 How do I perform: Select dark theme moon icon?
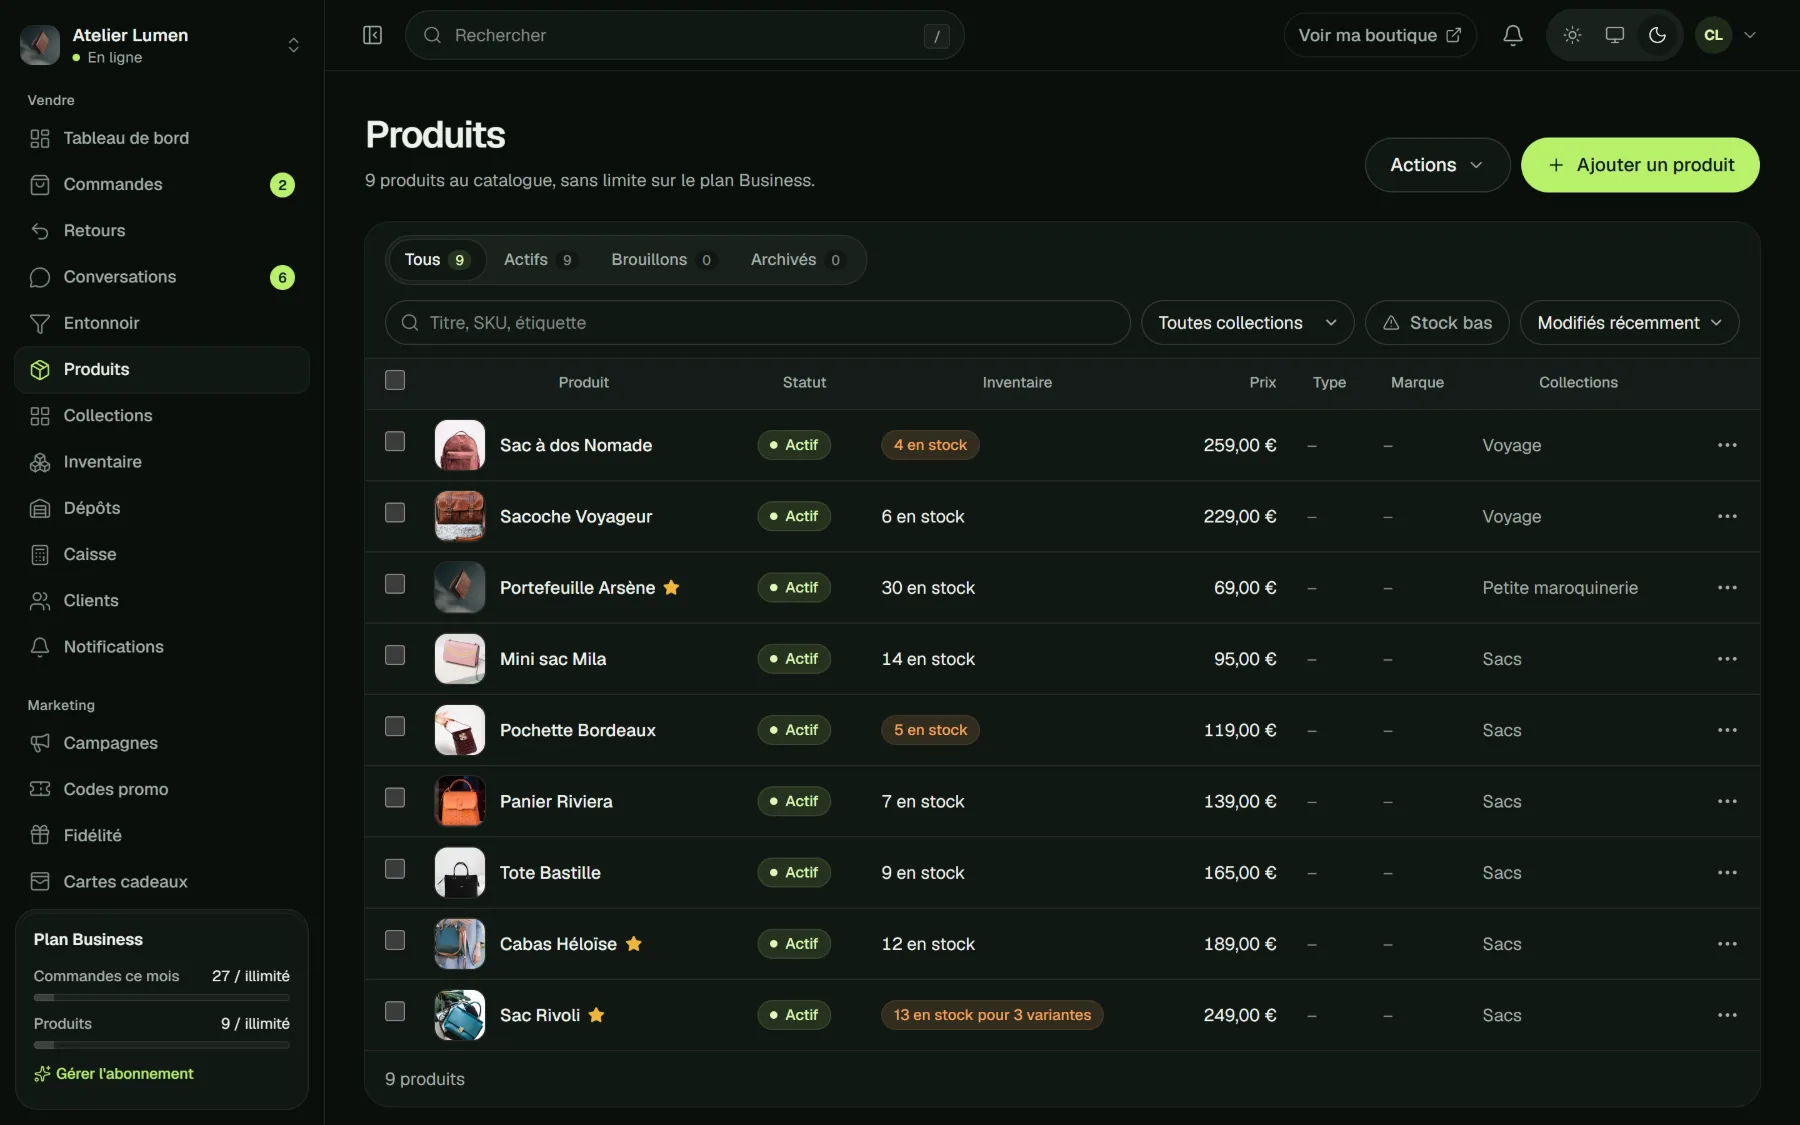click(1657, 35)
